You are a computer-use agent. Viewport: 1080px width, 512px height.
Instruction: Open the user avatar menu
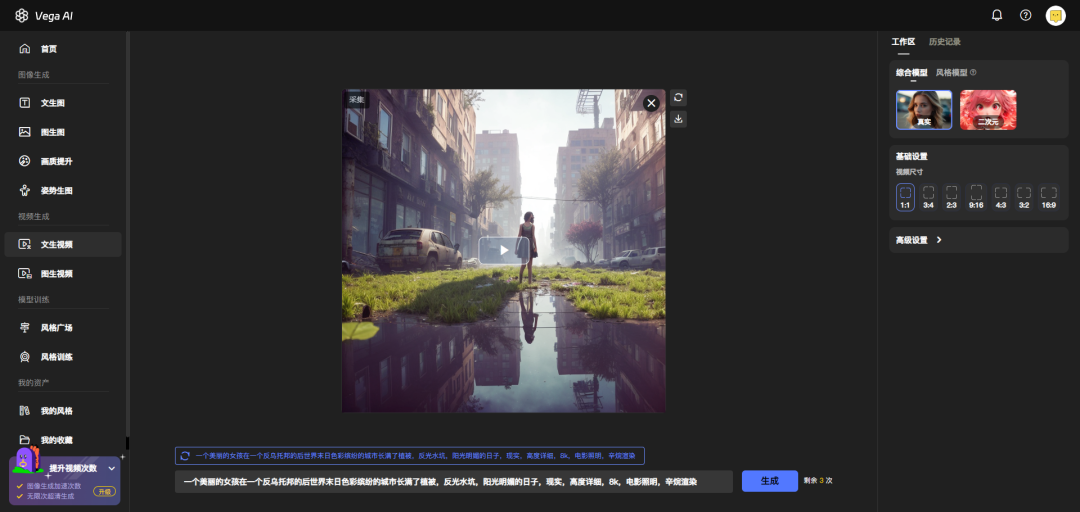click(x=1055, y=15)
